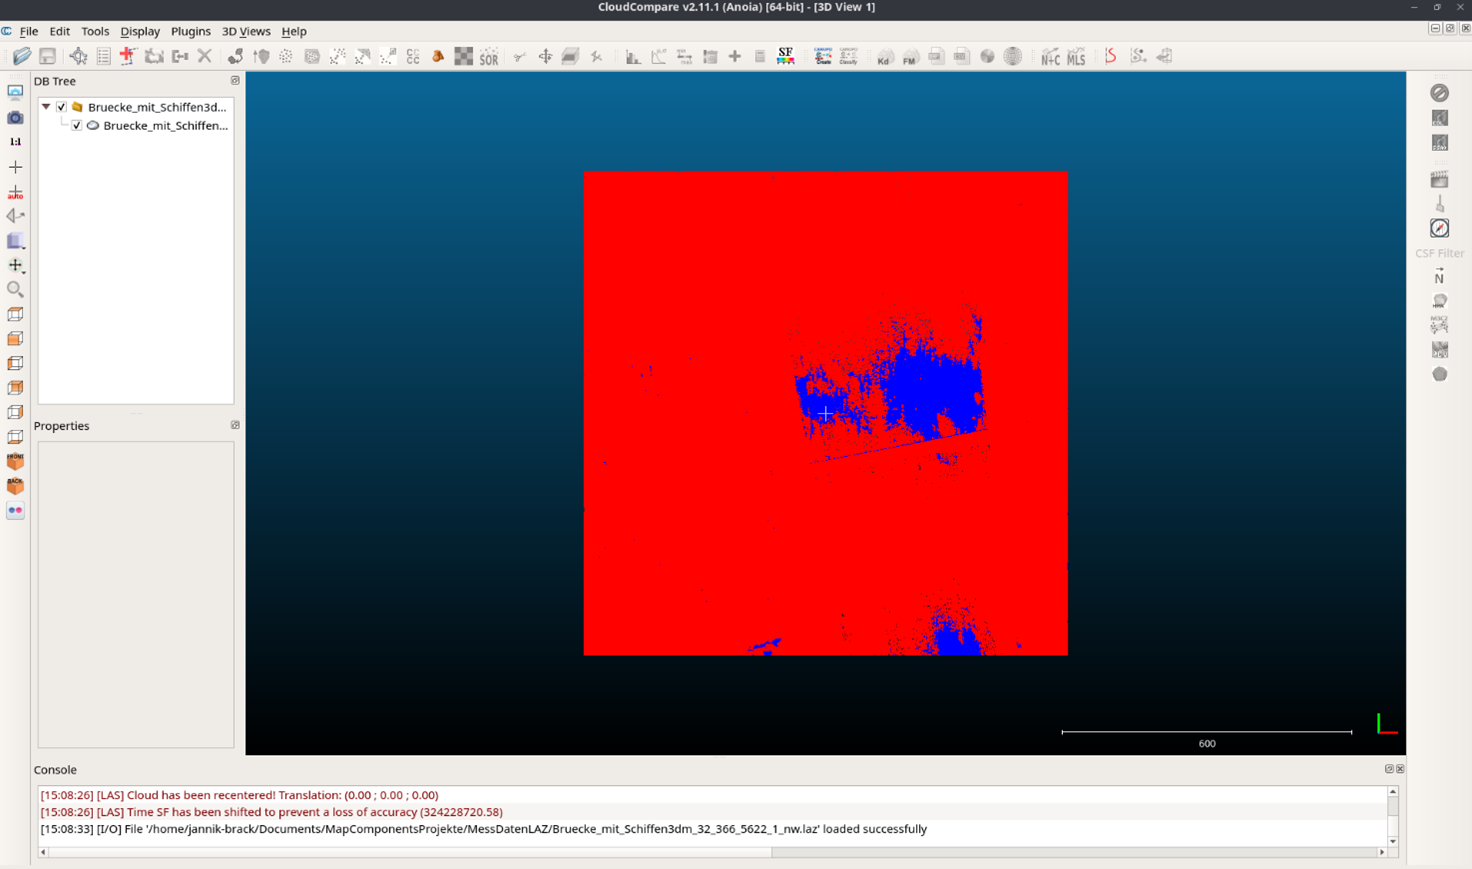The height and width of the screenshot is (869, 1472).
Task: Activate the Segment tool
Action: click(517, 56)
